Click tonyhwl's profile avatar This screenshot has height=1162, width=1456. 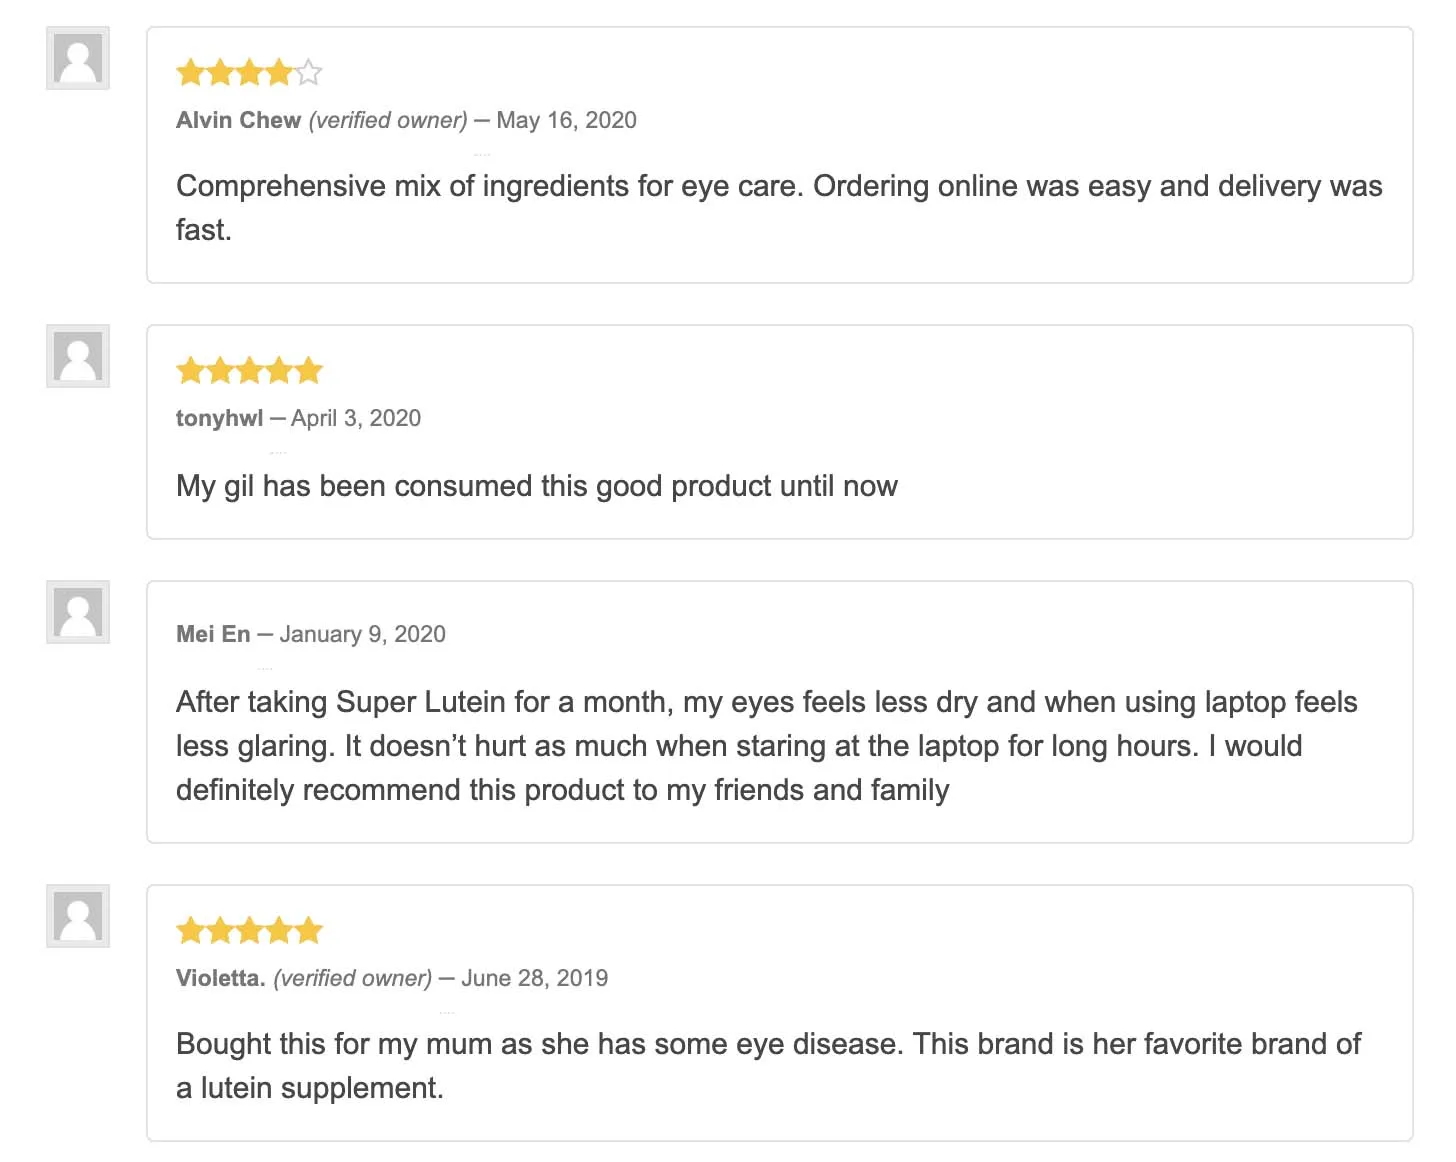pyautogui.click(x=78, y=356)
